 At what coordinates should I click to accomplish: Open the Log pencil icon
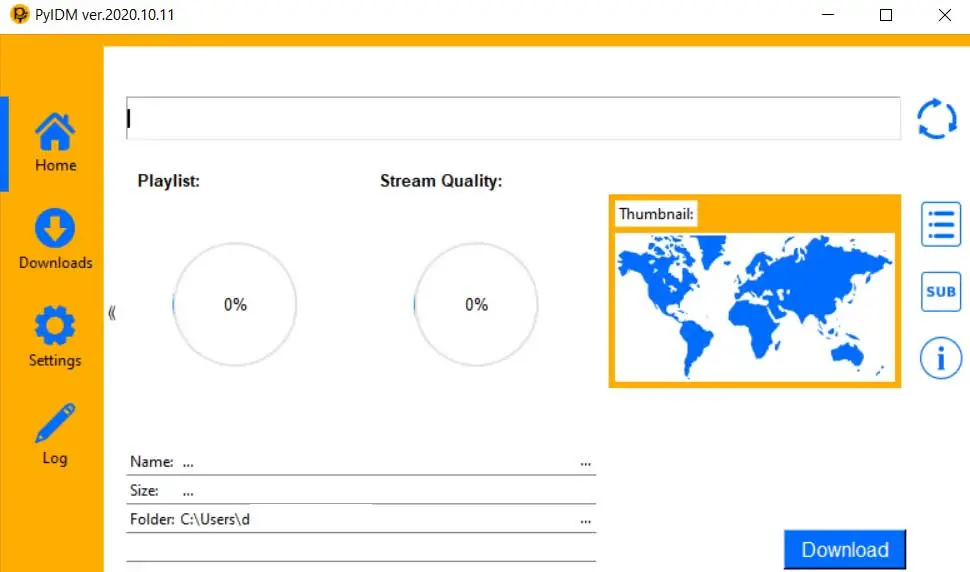tap(55, 423)
